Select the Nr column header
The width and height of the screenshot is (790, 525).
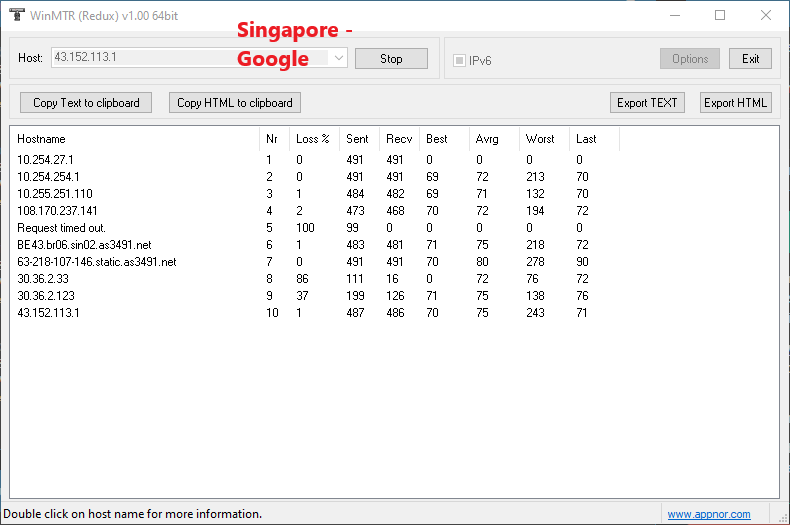tap(274, 139)
